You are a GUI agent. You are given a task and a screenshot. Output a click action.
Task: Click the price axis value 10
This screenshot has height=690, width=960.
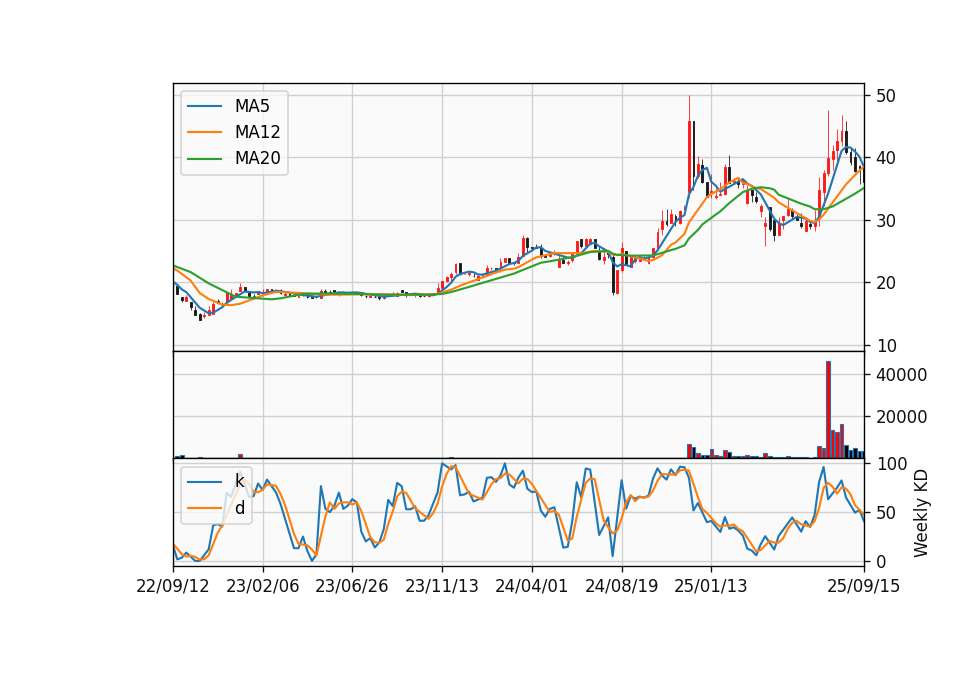click(x=886, y=346)
